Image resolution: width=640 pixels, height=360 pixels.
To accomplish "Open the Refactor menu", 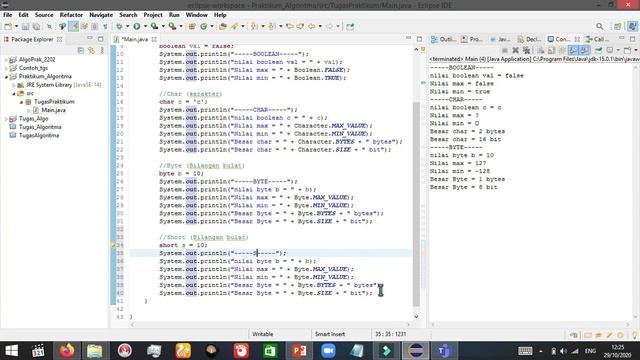I will tap(71, 15).
